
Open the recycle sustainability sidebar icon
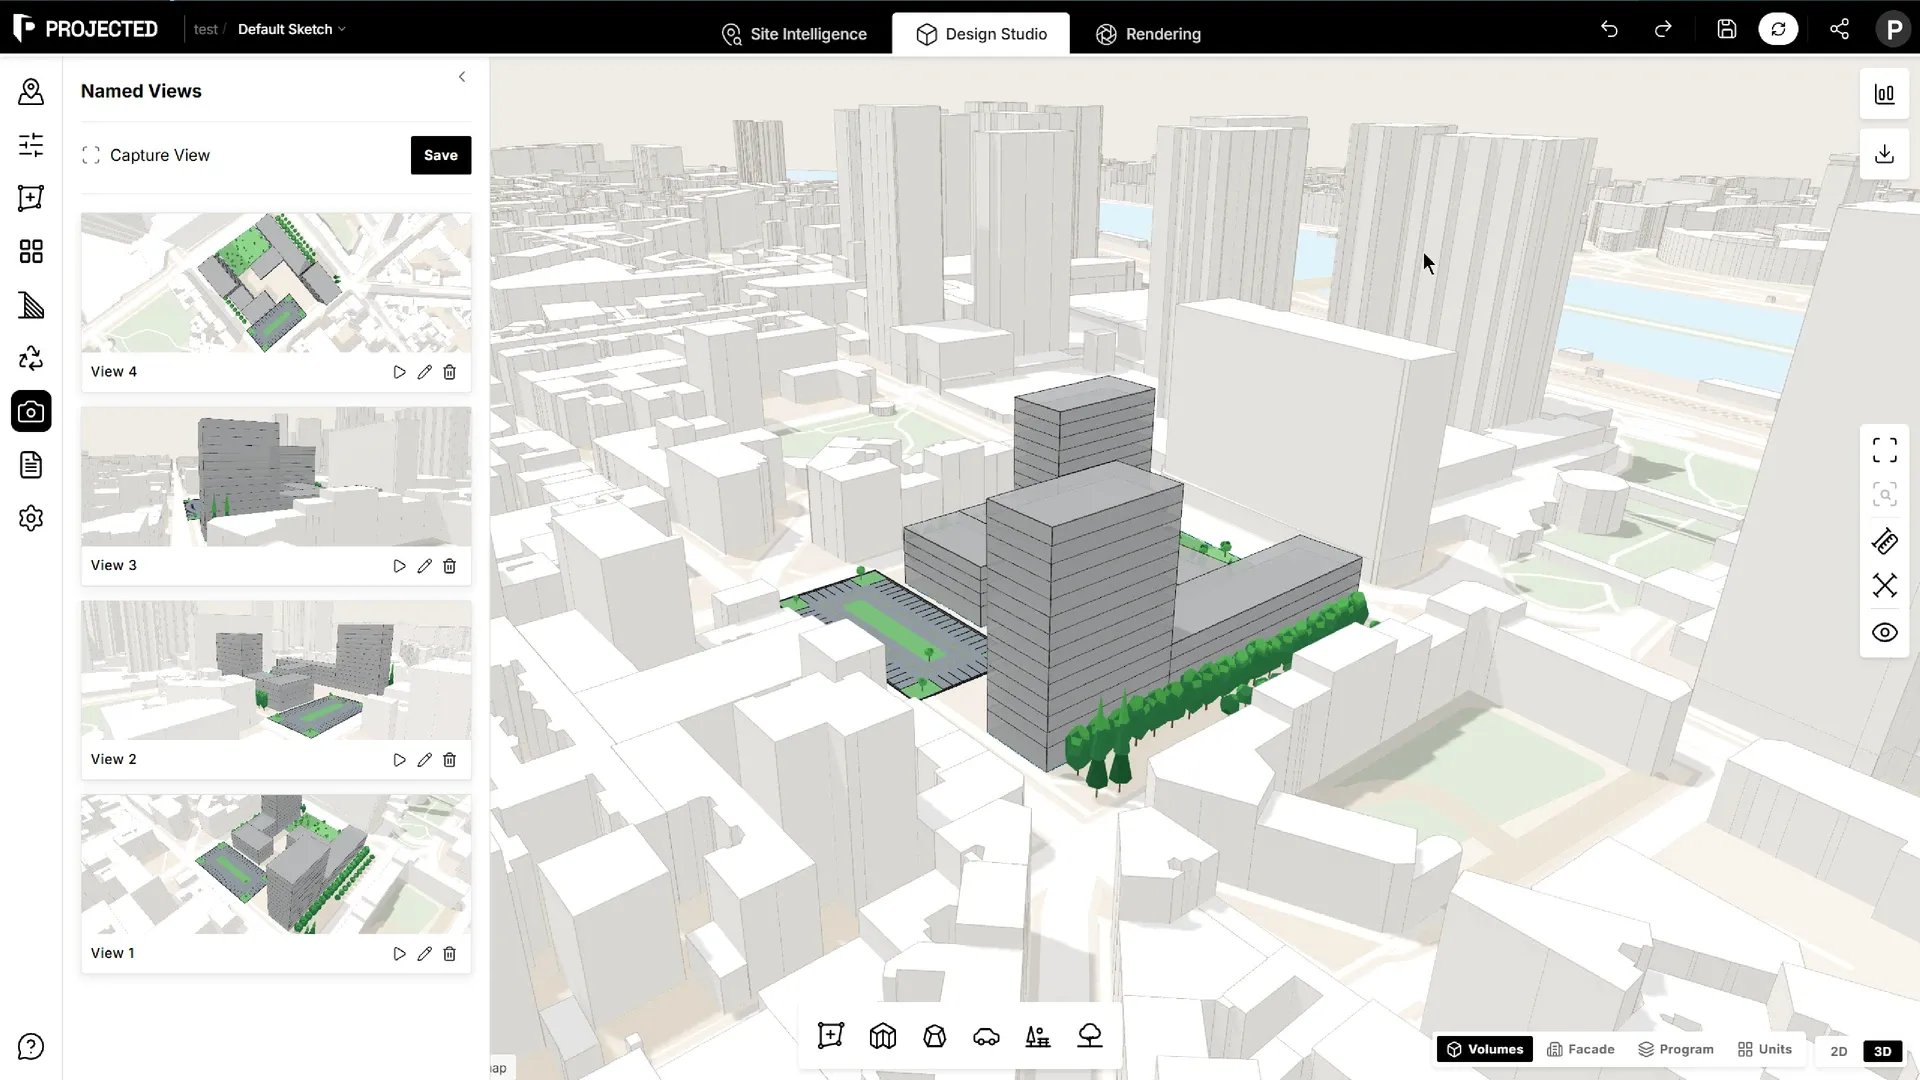pos(31,358)
